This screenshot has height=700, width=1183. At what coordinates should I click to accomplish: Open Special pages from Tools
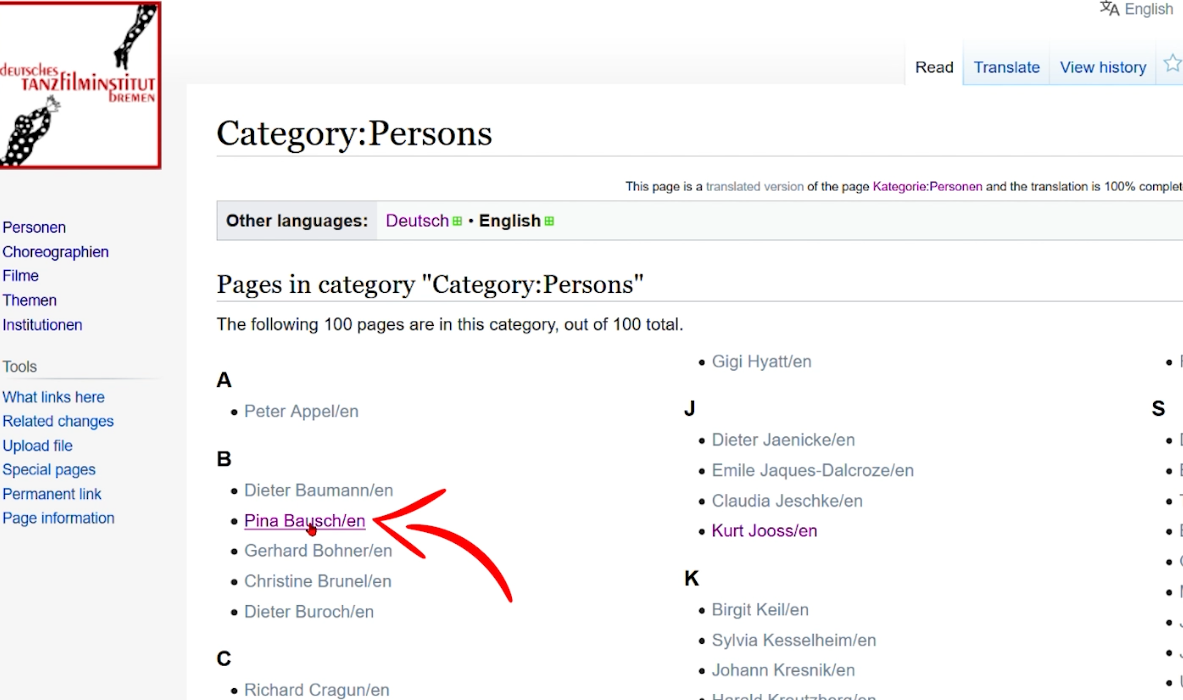49,470
